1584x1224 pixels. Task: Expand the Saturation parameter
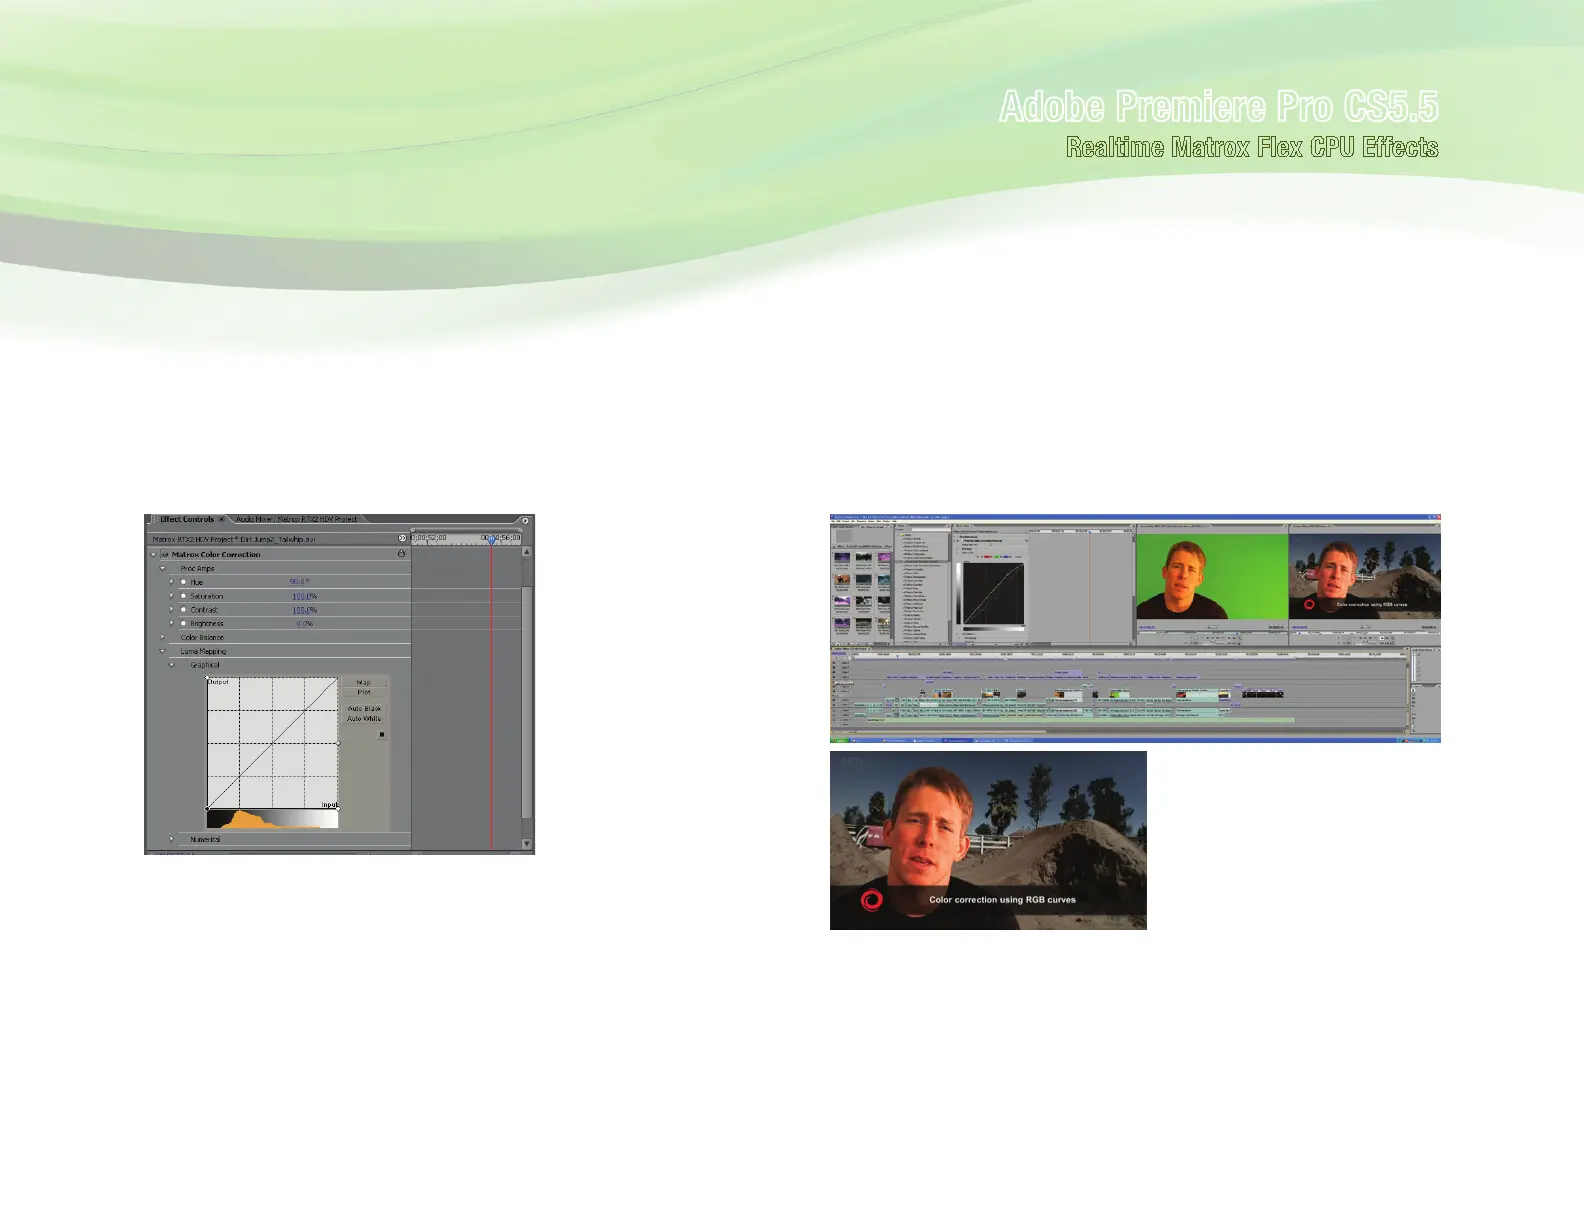[172, 596]
